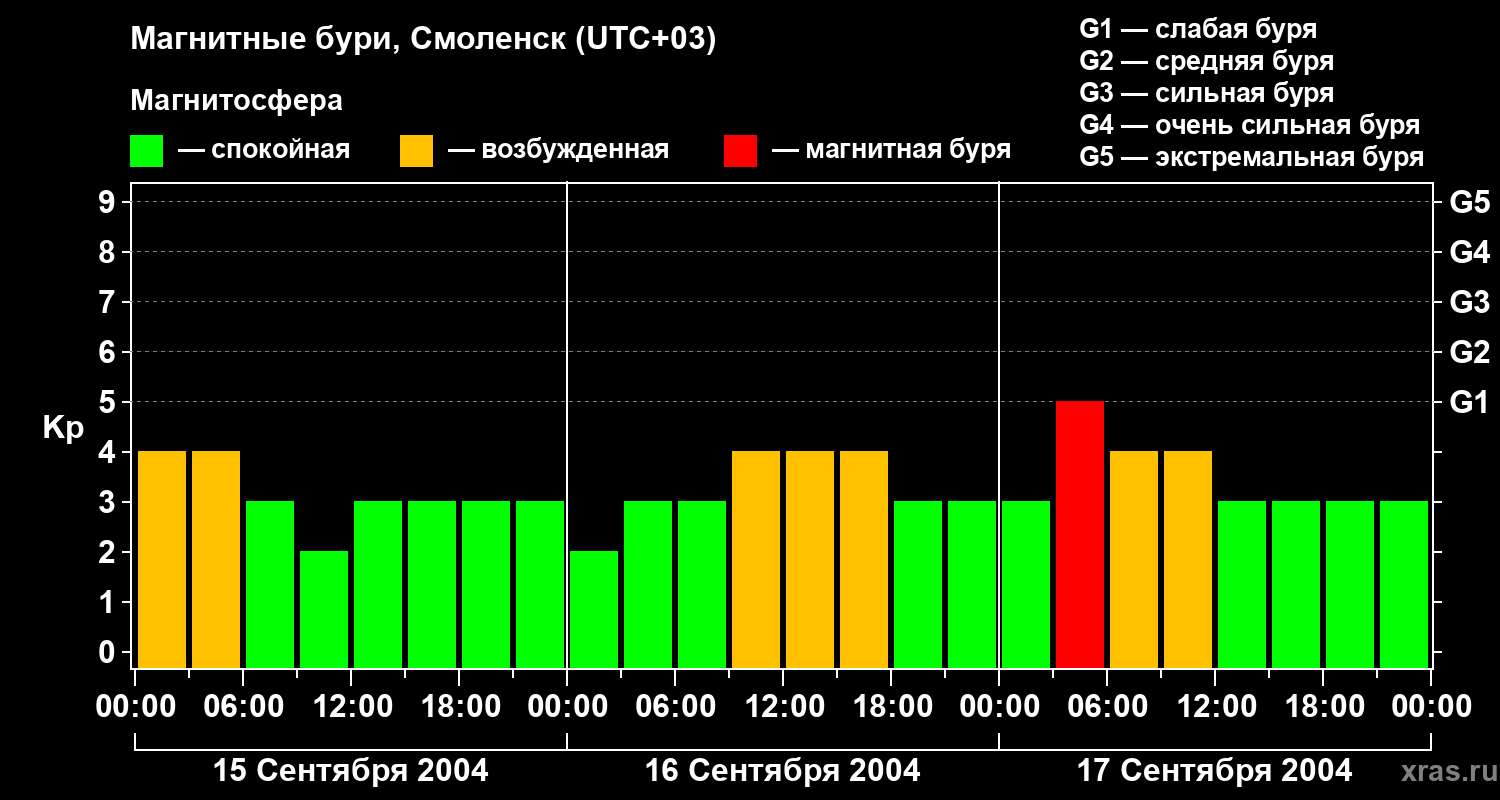Screen dimensions: 1500x800
Task: Click the 'G5 — экстремальная буря' line
Action: [x=1251, y=158]
